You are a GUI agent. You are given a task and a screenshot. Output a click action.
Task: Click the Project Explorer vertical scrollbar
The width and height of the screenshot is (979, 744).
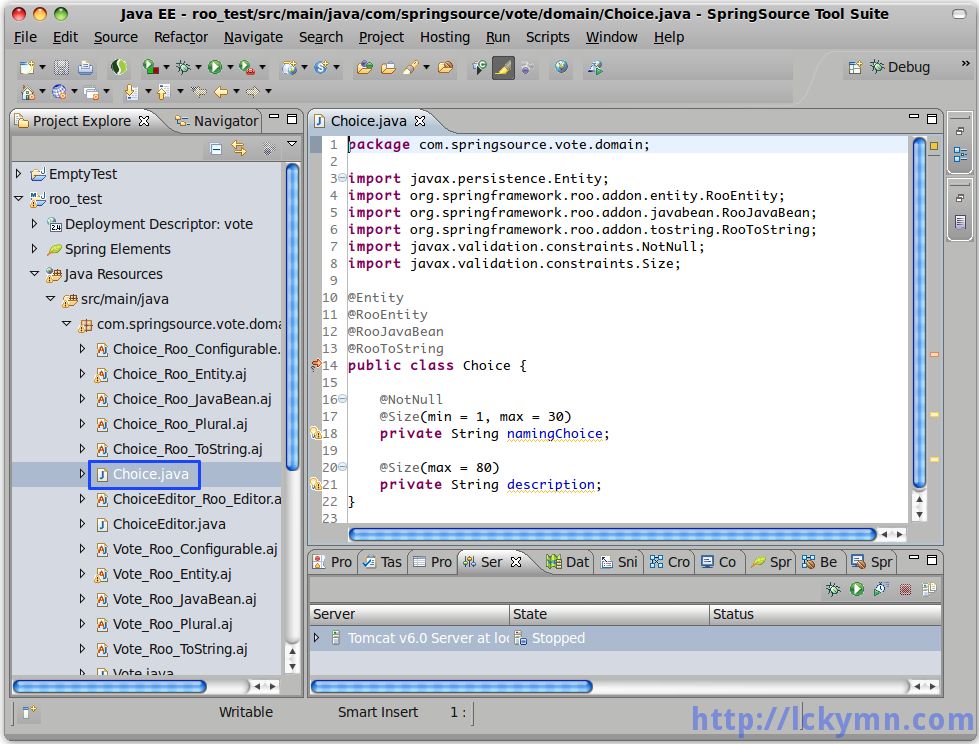pos(292,315)
